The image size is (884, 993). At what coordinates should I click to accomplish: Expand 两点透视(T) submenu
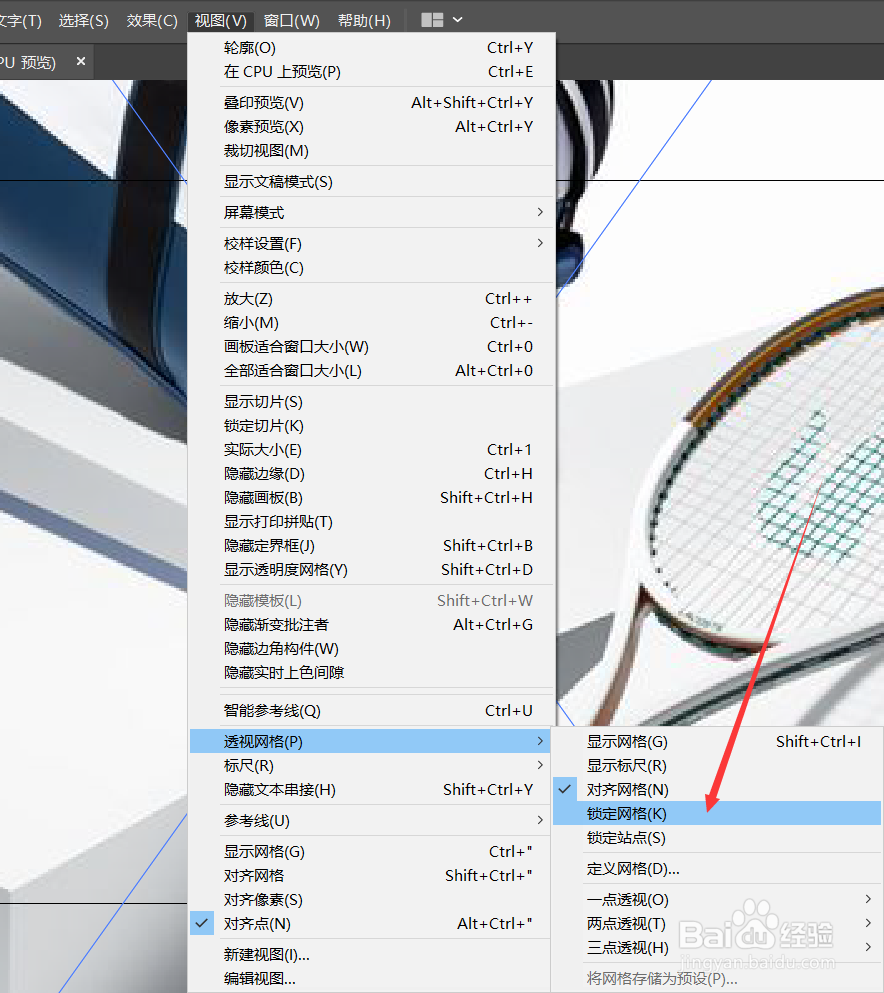(x=717, y=924)
